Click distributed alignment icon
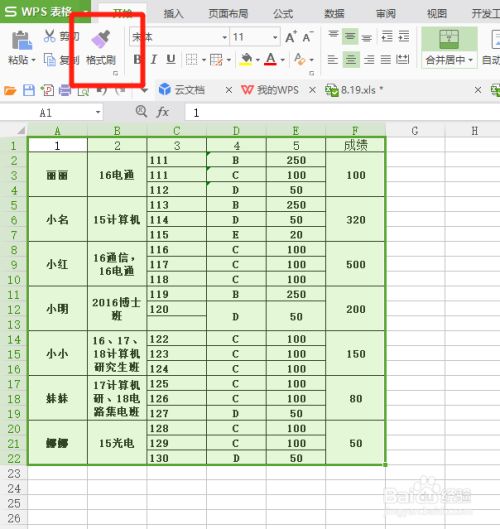500x529 pixels. [x=402, y=60]
